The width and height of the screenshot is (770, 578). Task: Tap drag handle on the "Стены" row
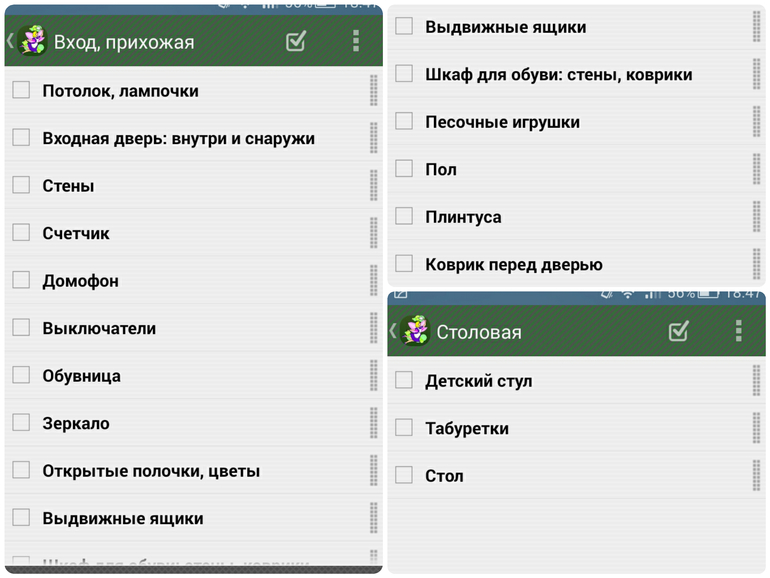[373, 186]
